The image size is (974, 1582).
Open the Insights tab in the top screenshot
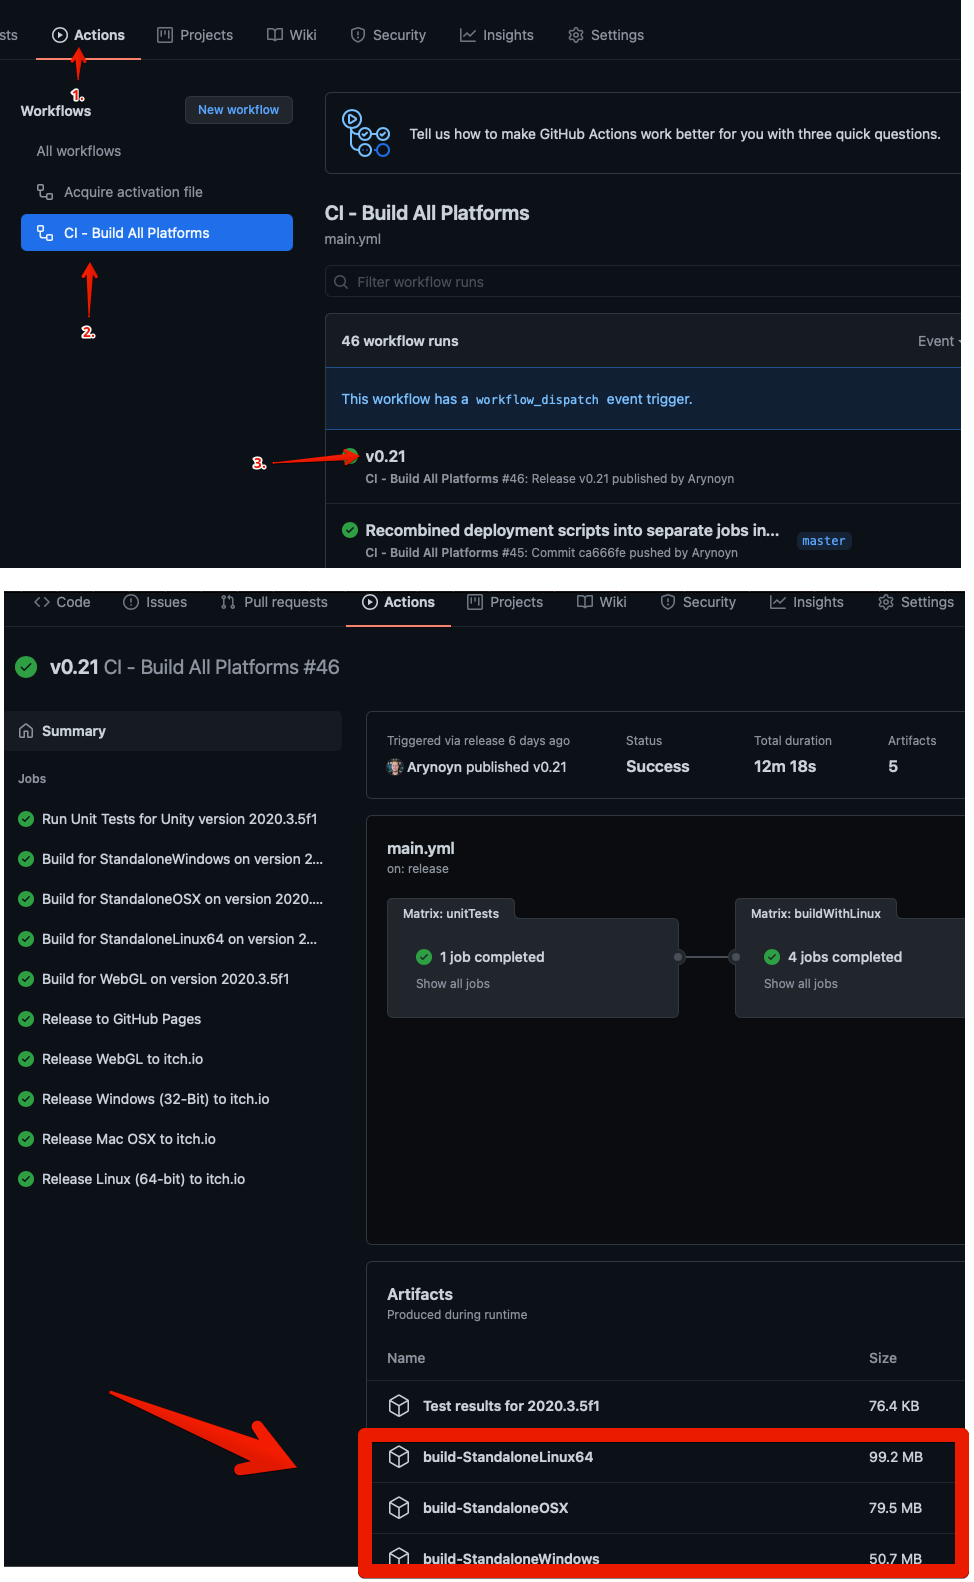(x=497, y=35)
